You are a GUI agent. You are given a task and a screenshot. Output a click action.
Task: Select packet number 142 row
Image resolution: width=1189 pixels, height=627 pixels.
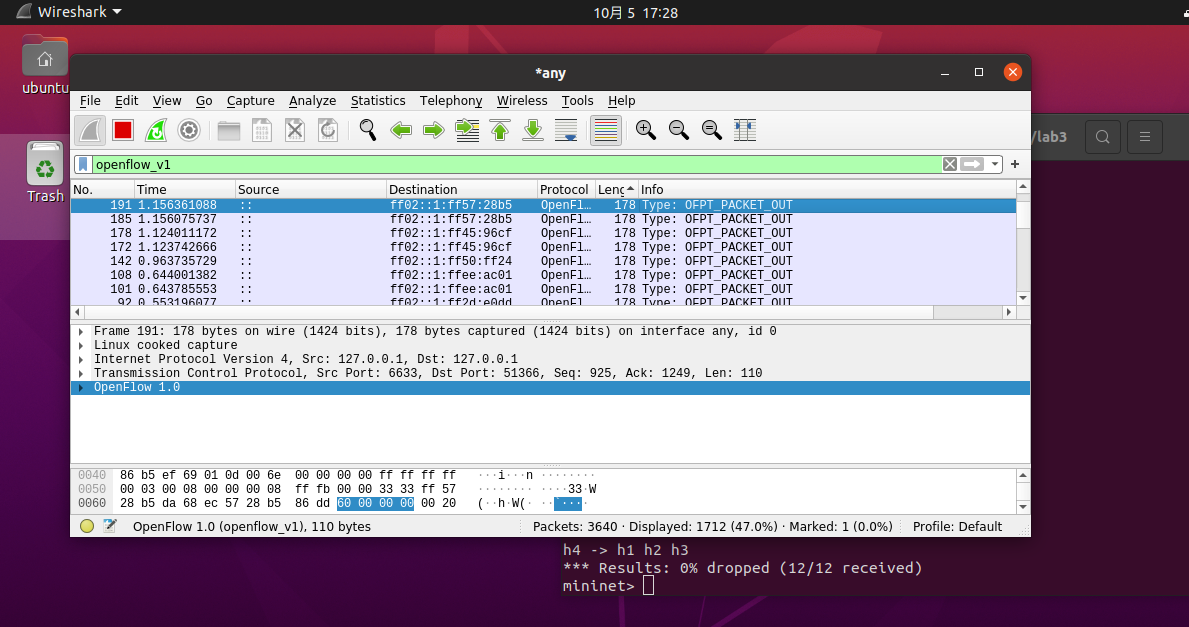543,262
